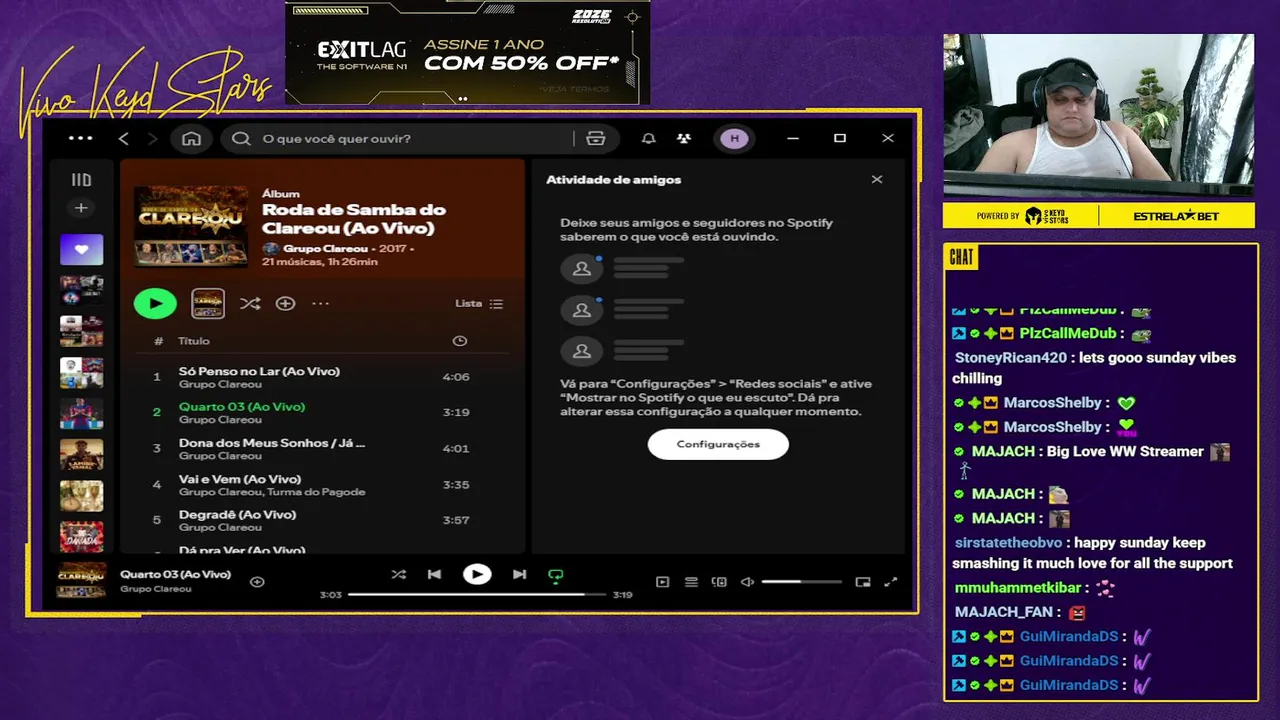
Task: Open connect to a device icon
Action: click(719, 582)
